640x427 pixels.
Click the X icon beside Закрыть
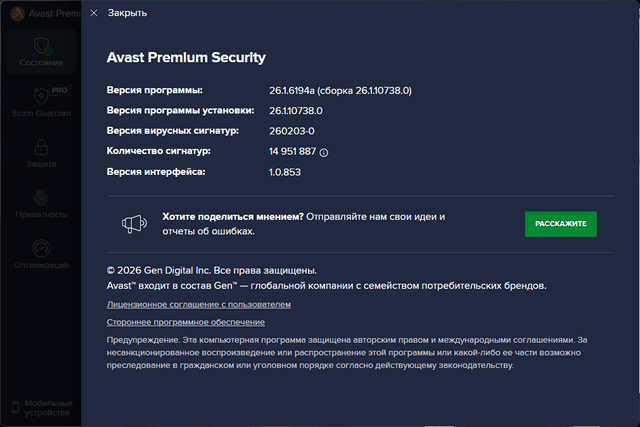pyautogui.click(x=94, y=13)
